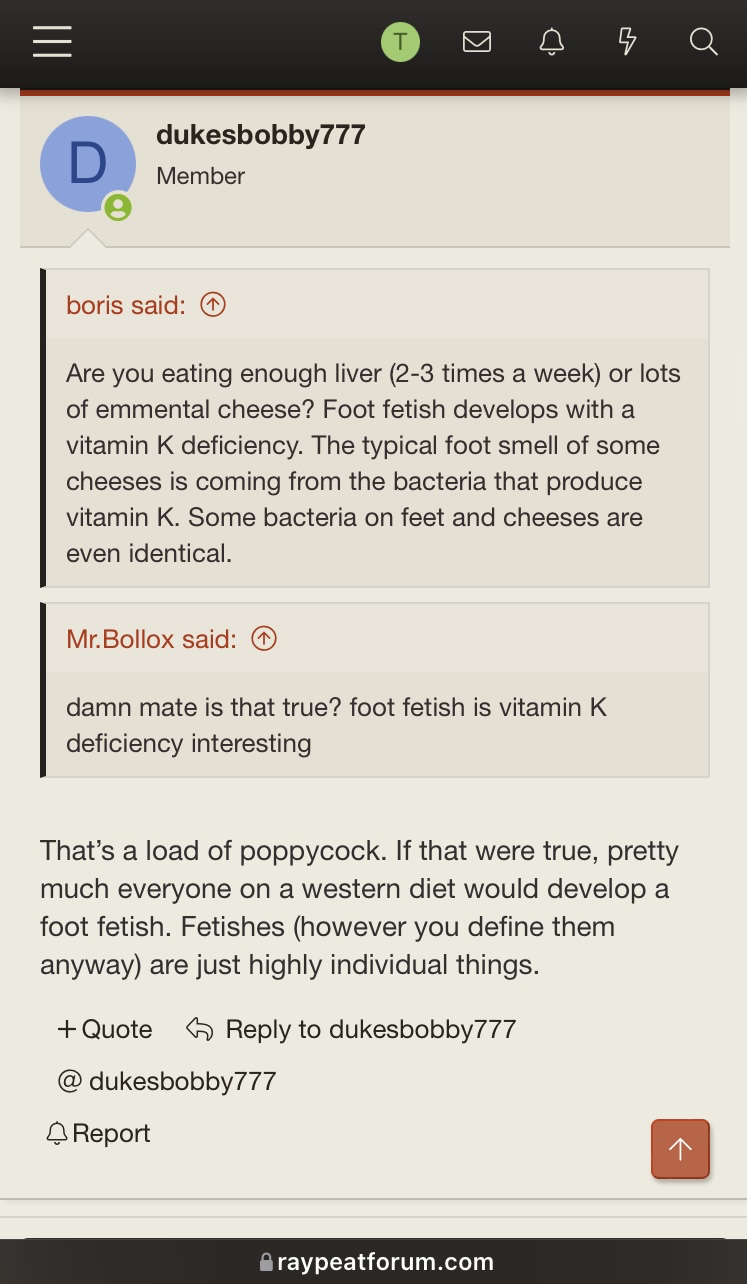Open the lightning bolt What's New icon
The width and height of the screenshot is (747, 1284).
[627, 42]
